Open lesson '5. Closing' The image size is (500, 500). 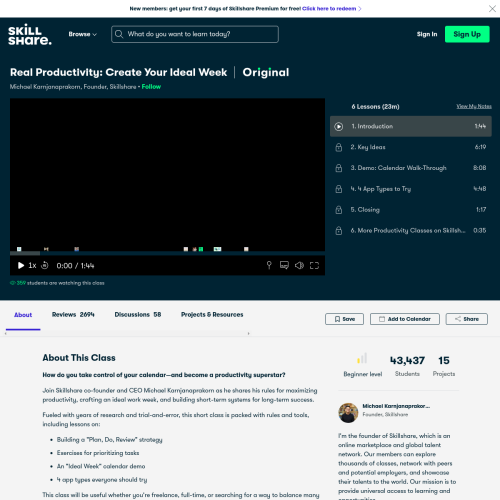pos(411,210)
